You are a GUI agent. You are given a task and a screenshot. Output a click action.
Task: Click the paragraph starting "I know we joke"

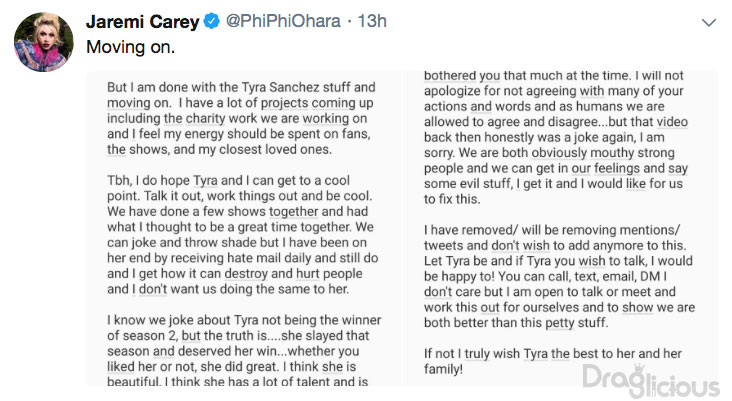click(x=244, y=351)
